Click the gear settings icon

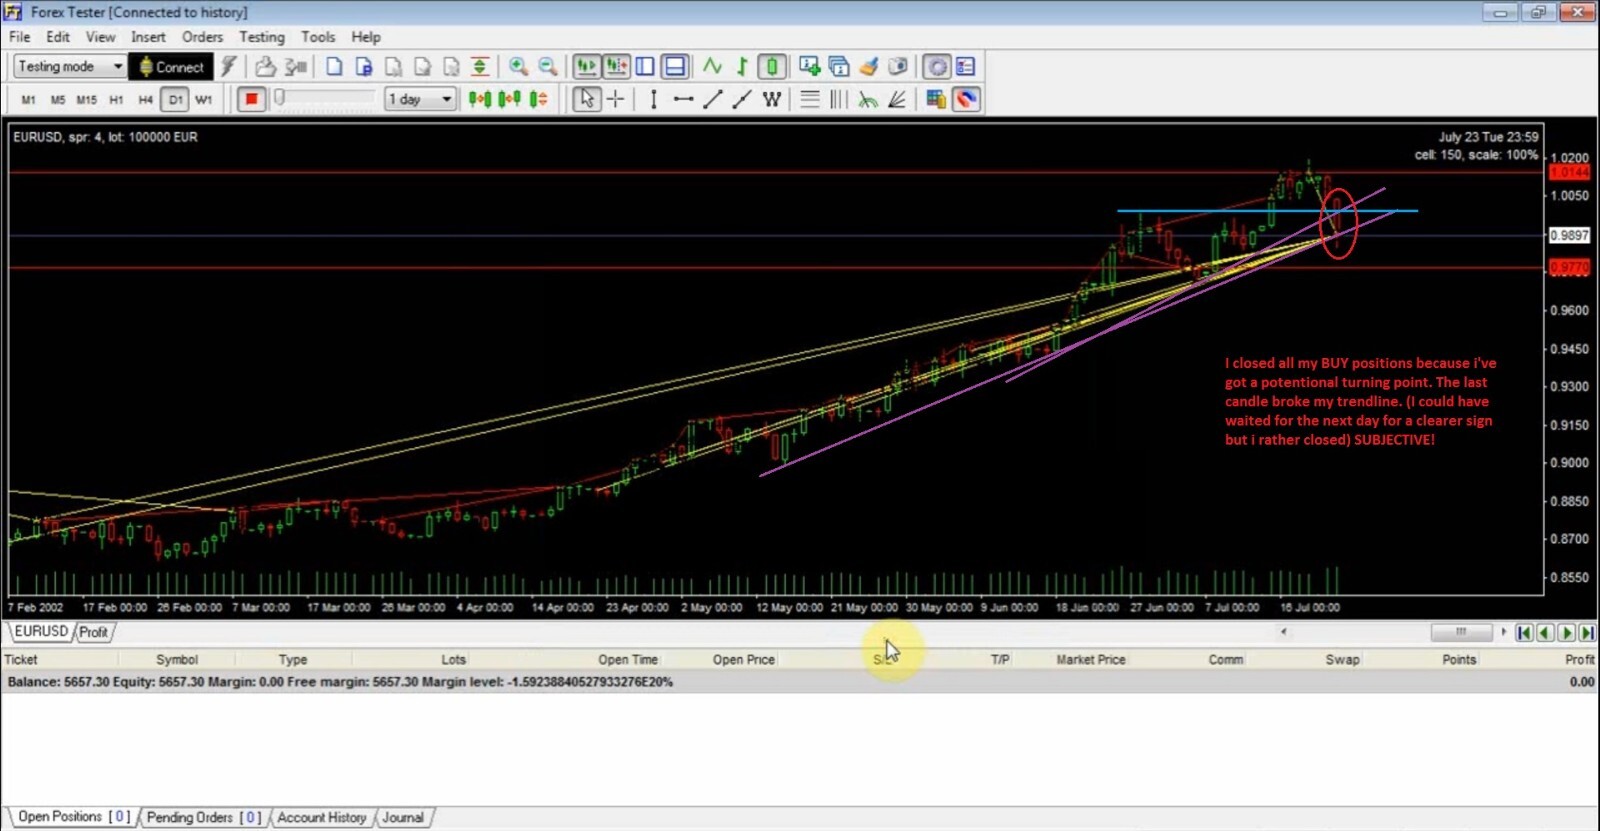pos(936,67)
